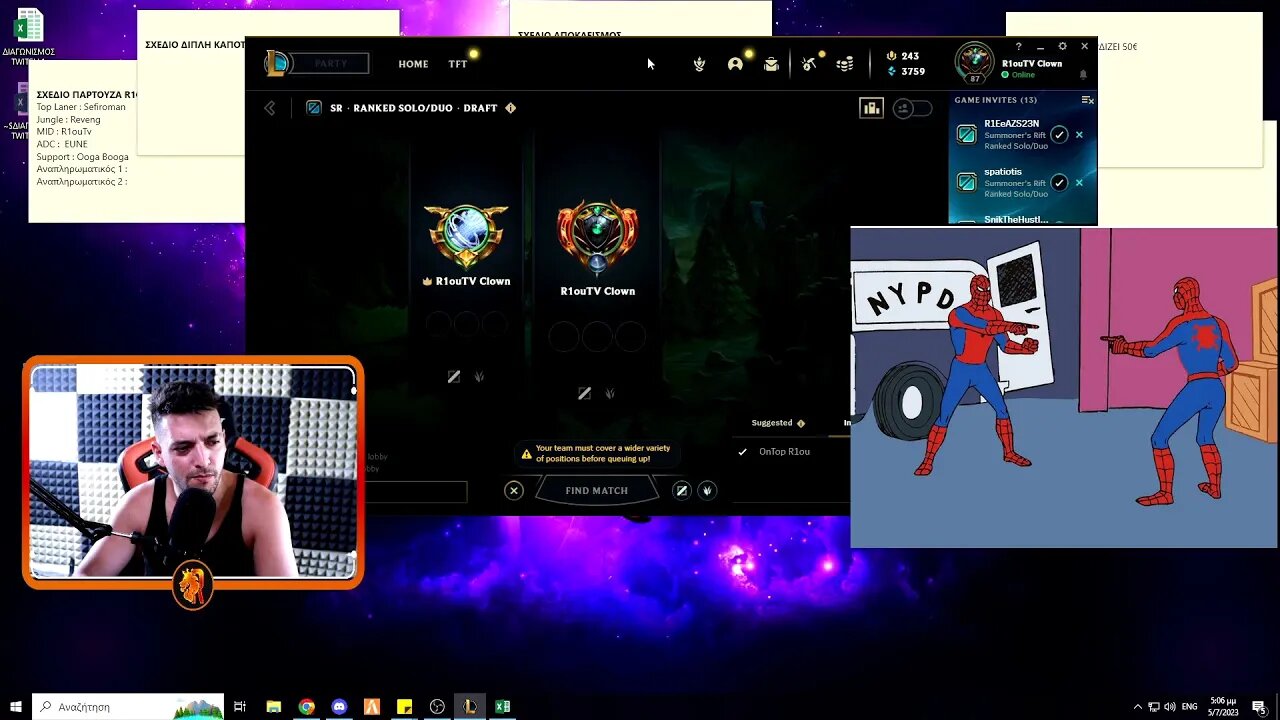Open the Clash trophy icon

click(x=700, y=64)
